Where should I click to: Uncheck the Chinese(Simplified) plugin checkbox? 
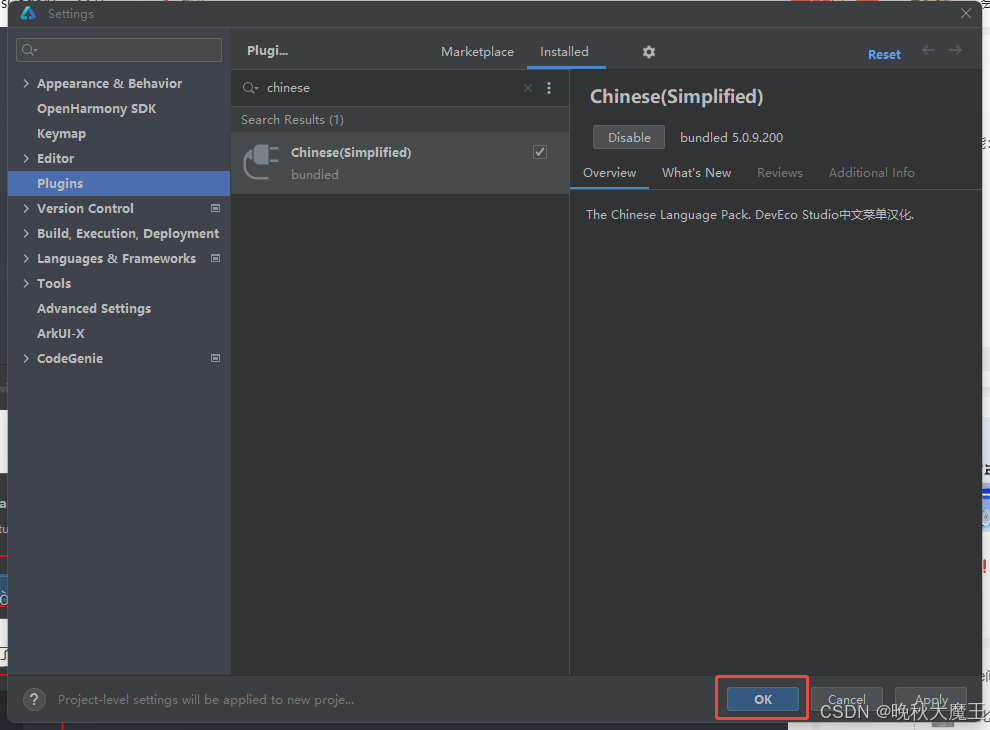(x=540, y=152)
